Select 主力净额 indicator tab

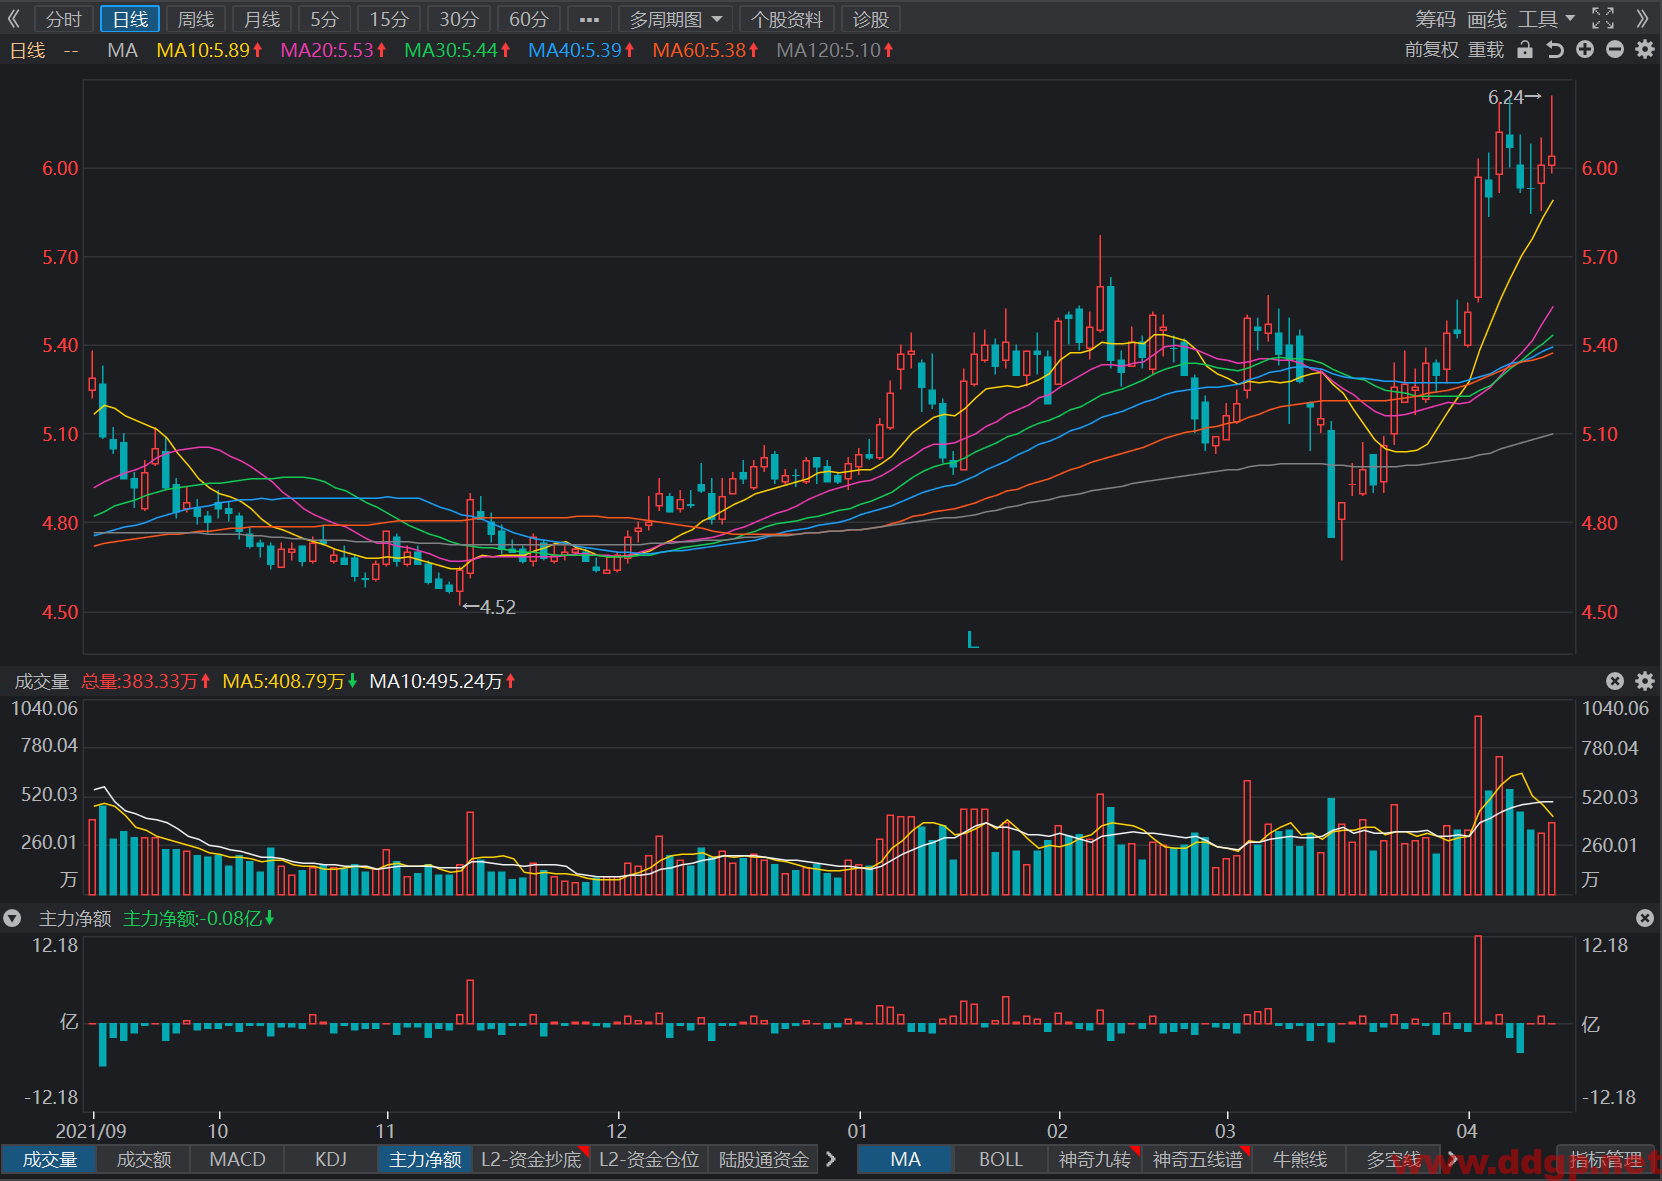425,1159
